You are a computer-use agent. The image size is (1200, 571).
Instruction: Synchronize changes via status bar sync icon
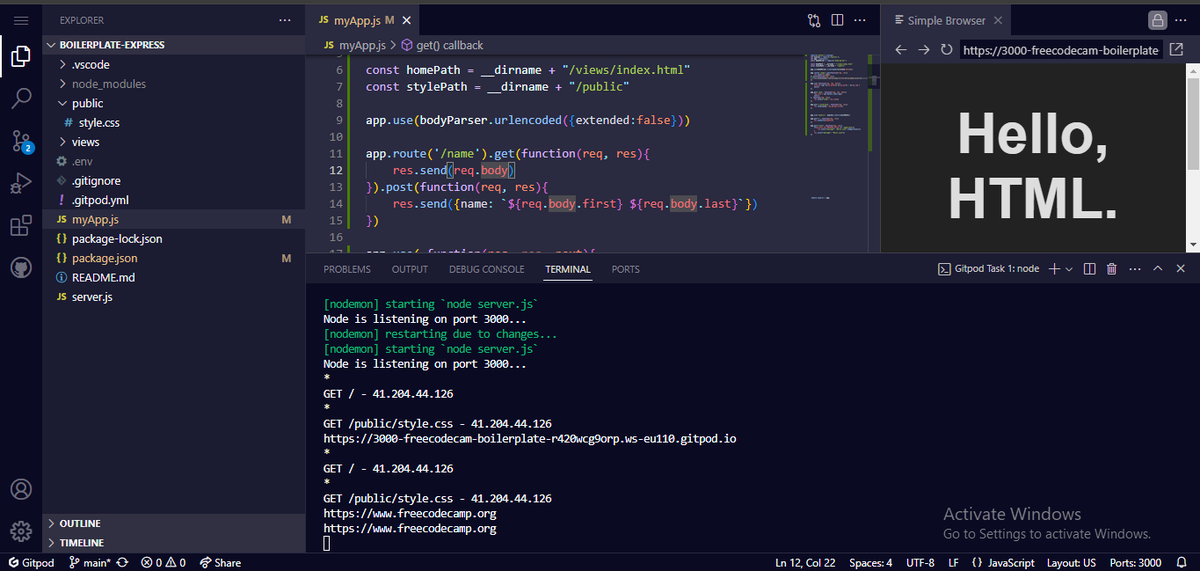pyautogui.click(x=122, y=562)
